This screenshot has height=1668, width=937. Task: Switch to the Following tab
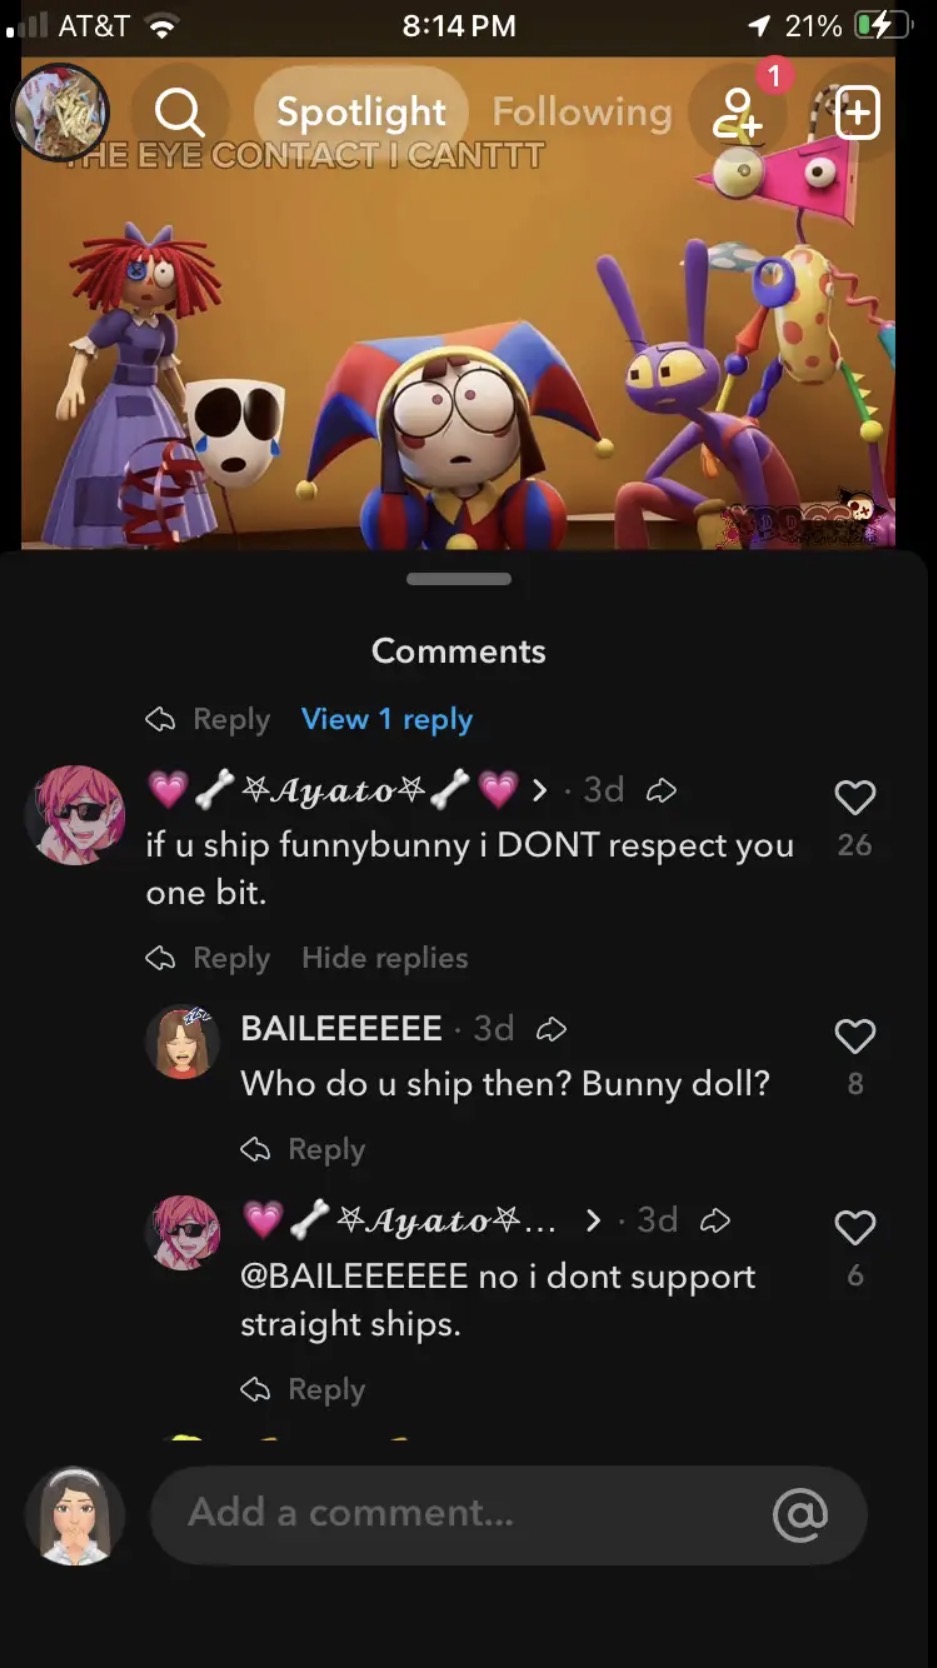pos(582,112)
